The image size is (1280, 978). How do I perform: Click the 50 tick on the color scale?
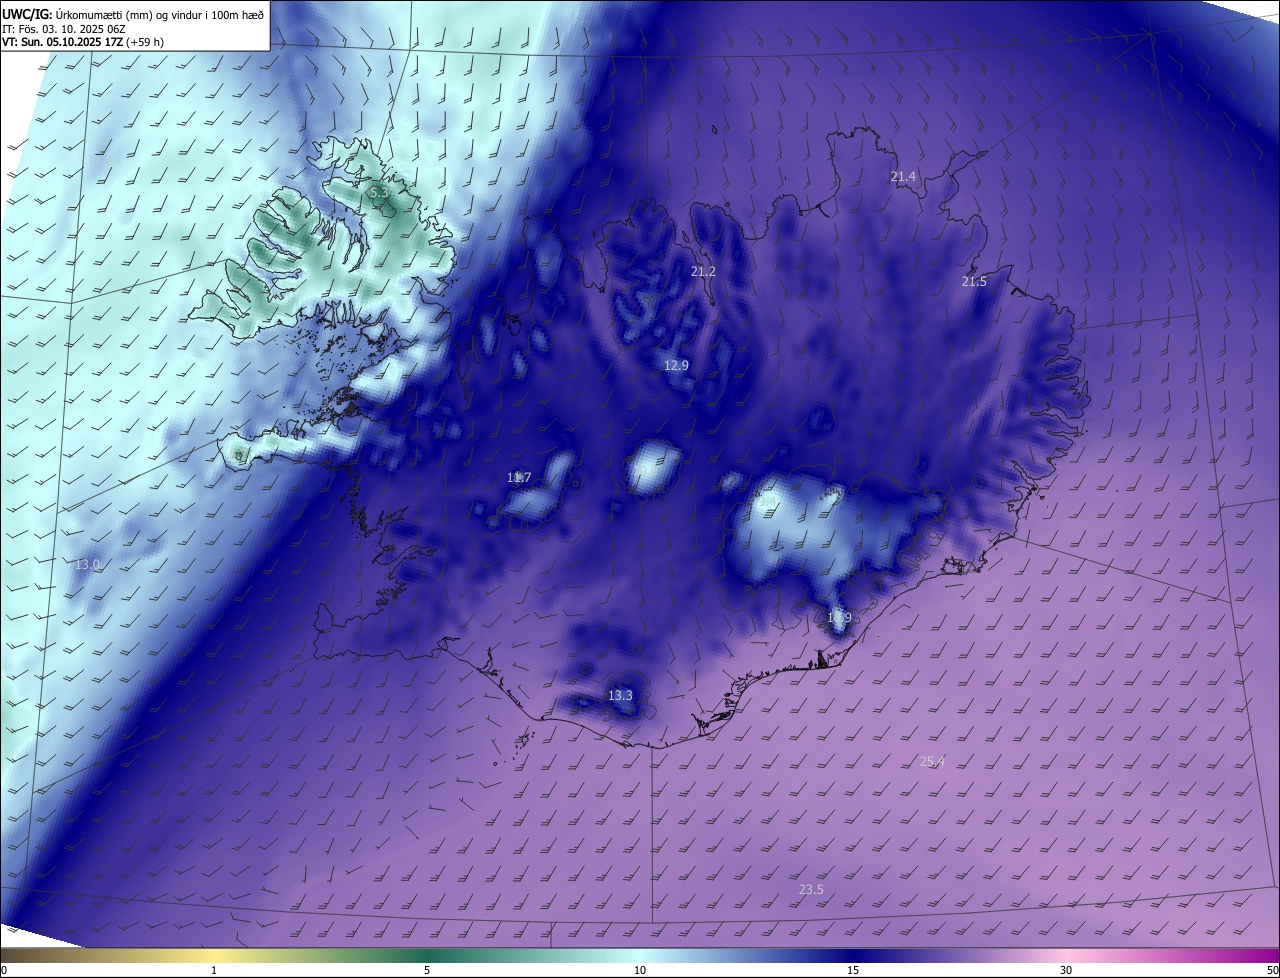point(1272,970)
